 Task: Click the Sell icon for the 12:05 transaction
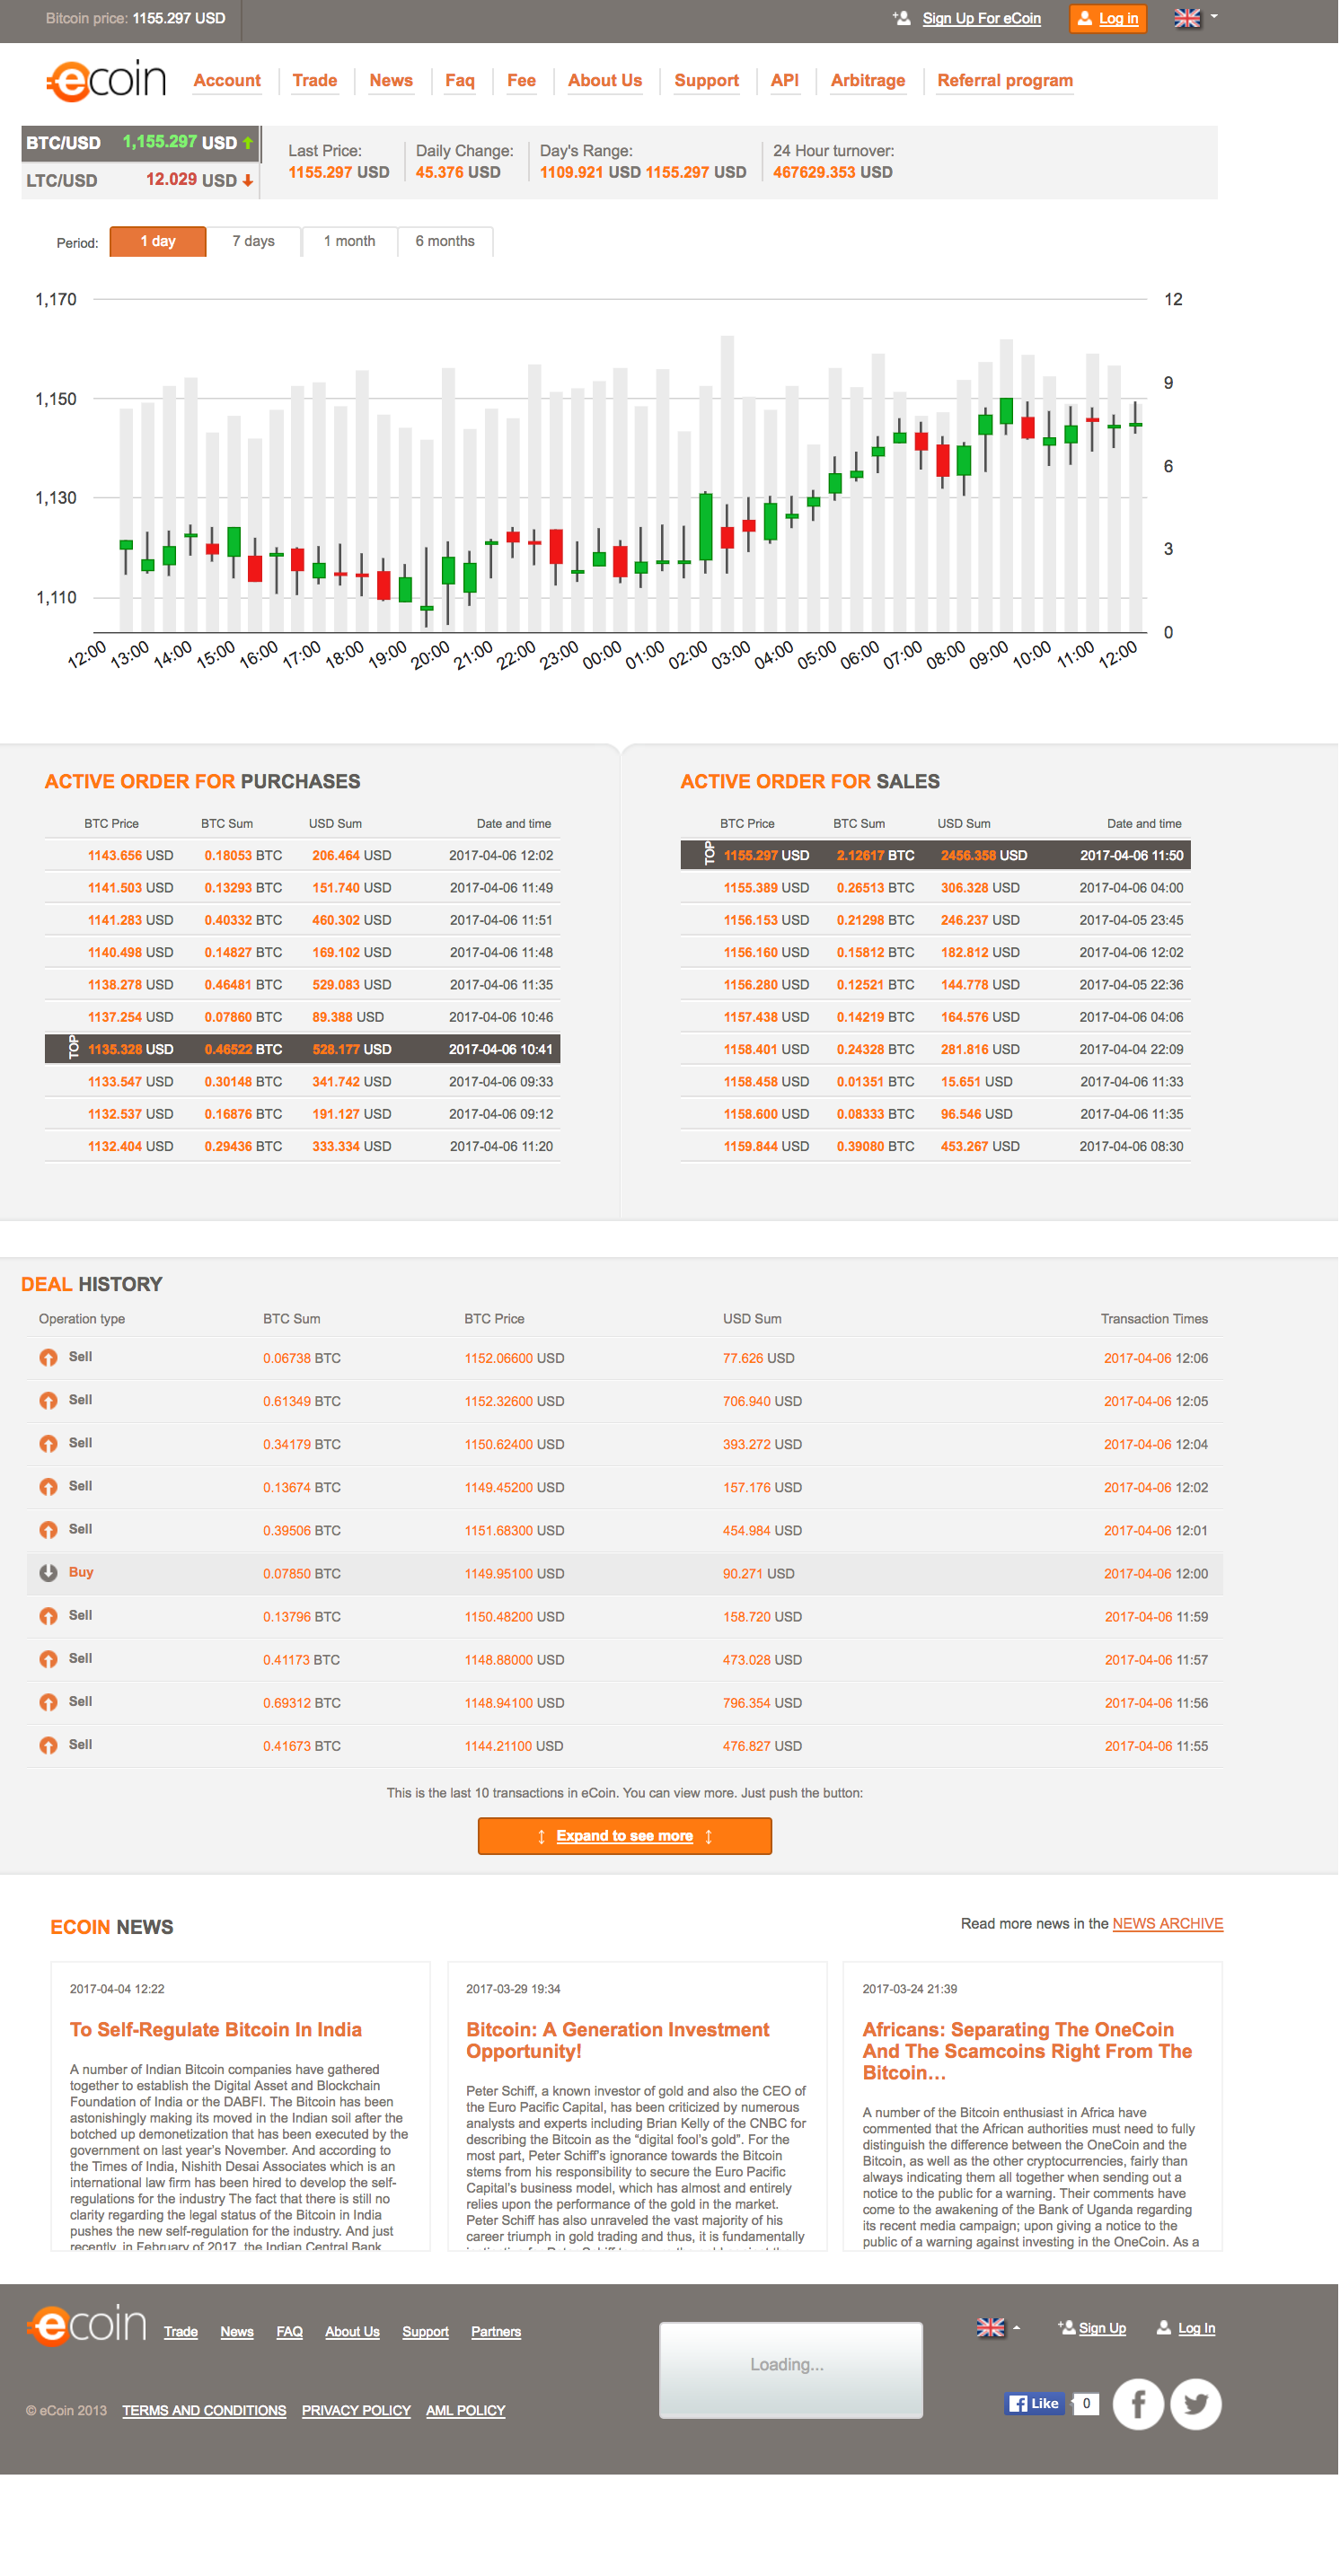pos(48,1400)
